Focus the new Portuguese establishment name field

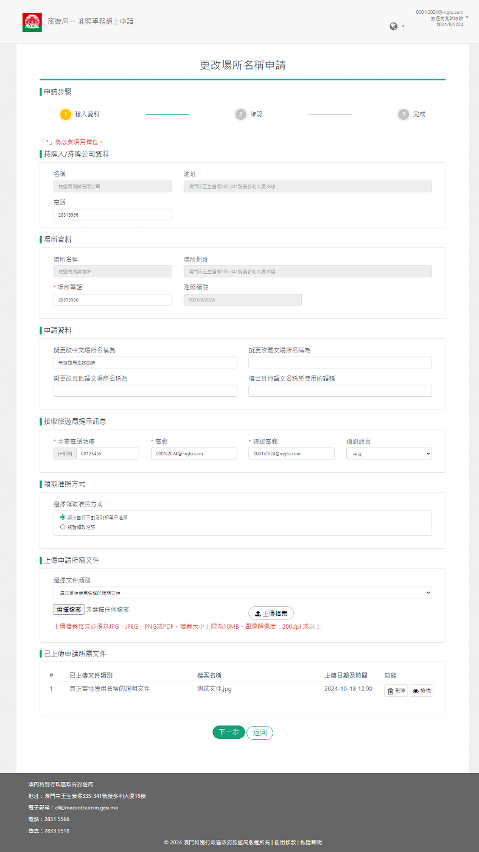[x=340, y=362]
